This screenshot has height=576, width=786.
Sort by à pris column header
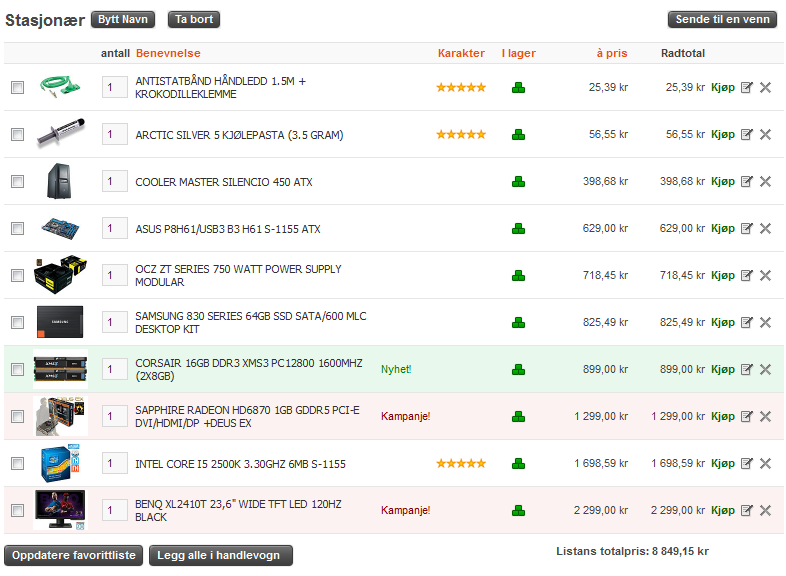612,53
